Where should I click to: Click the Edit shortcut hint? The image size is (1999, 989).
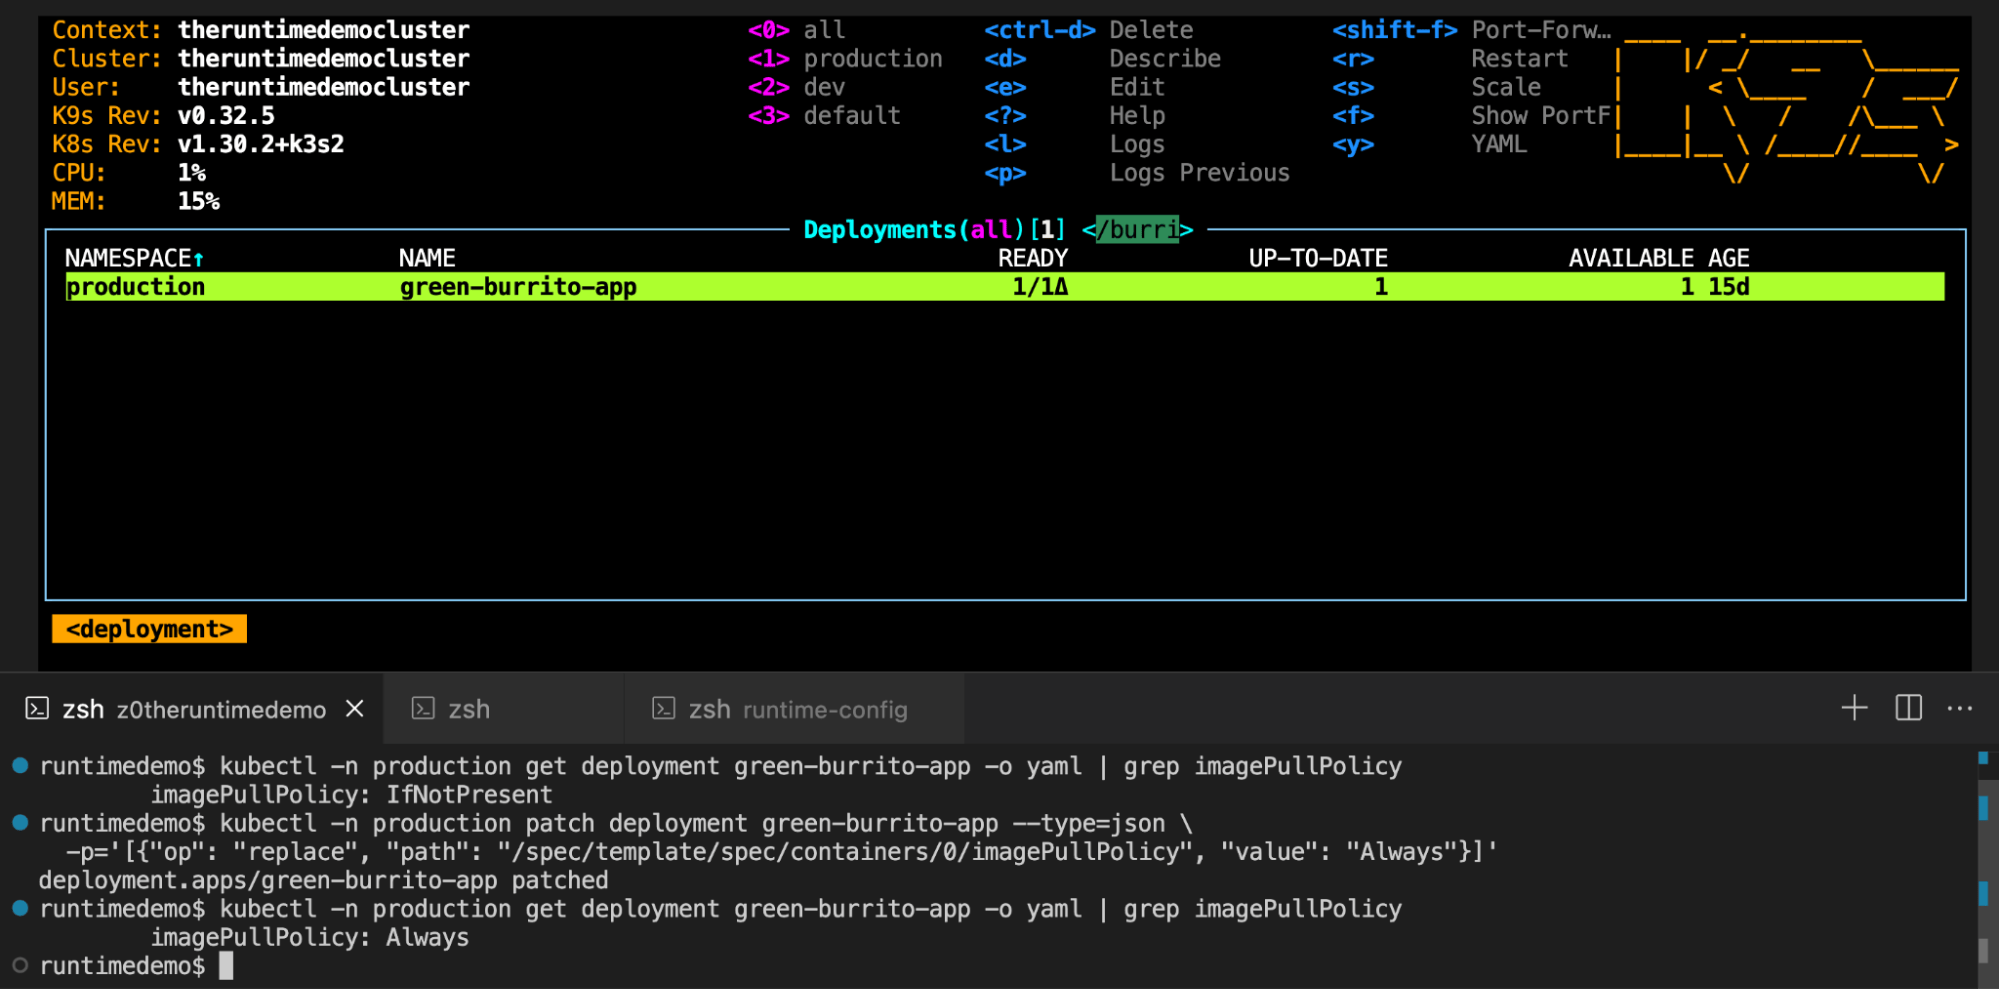(1137, 87)
